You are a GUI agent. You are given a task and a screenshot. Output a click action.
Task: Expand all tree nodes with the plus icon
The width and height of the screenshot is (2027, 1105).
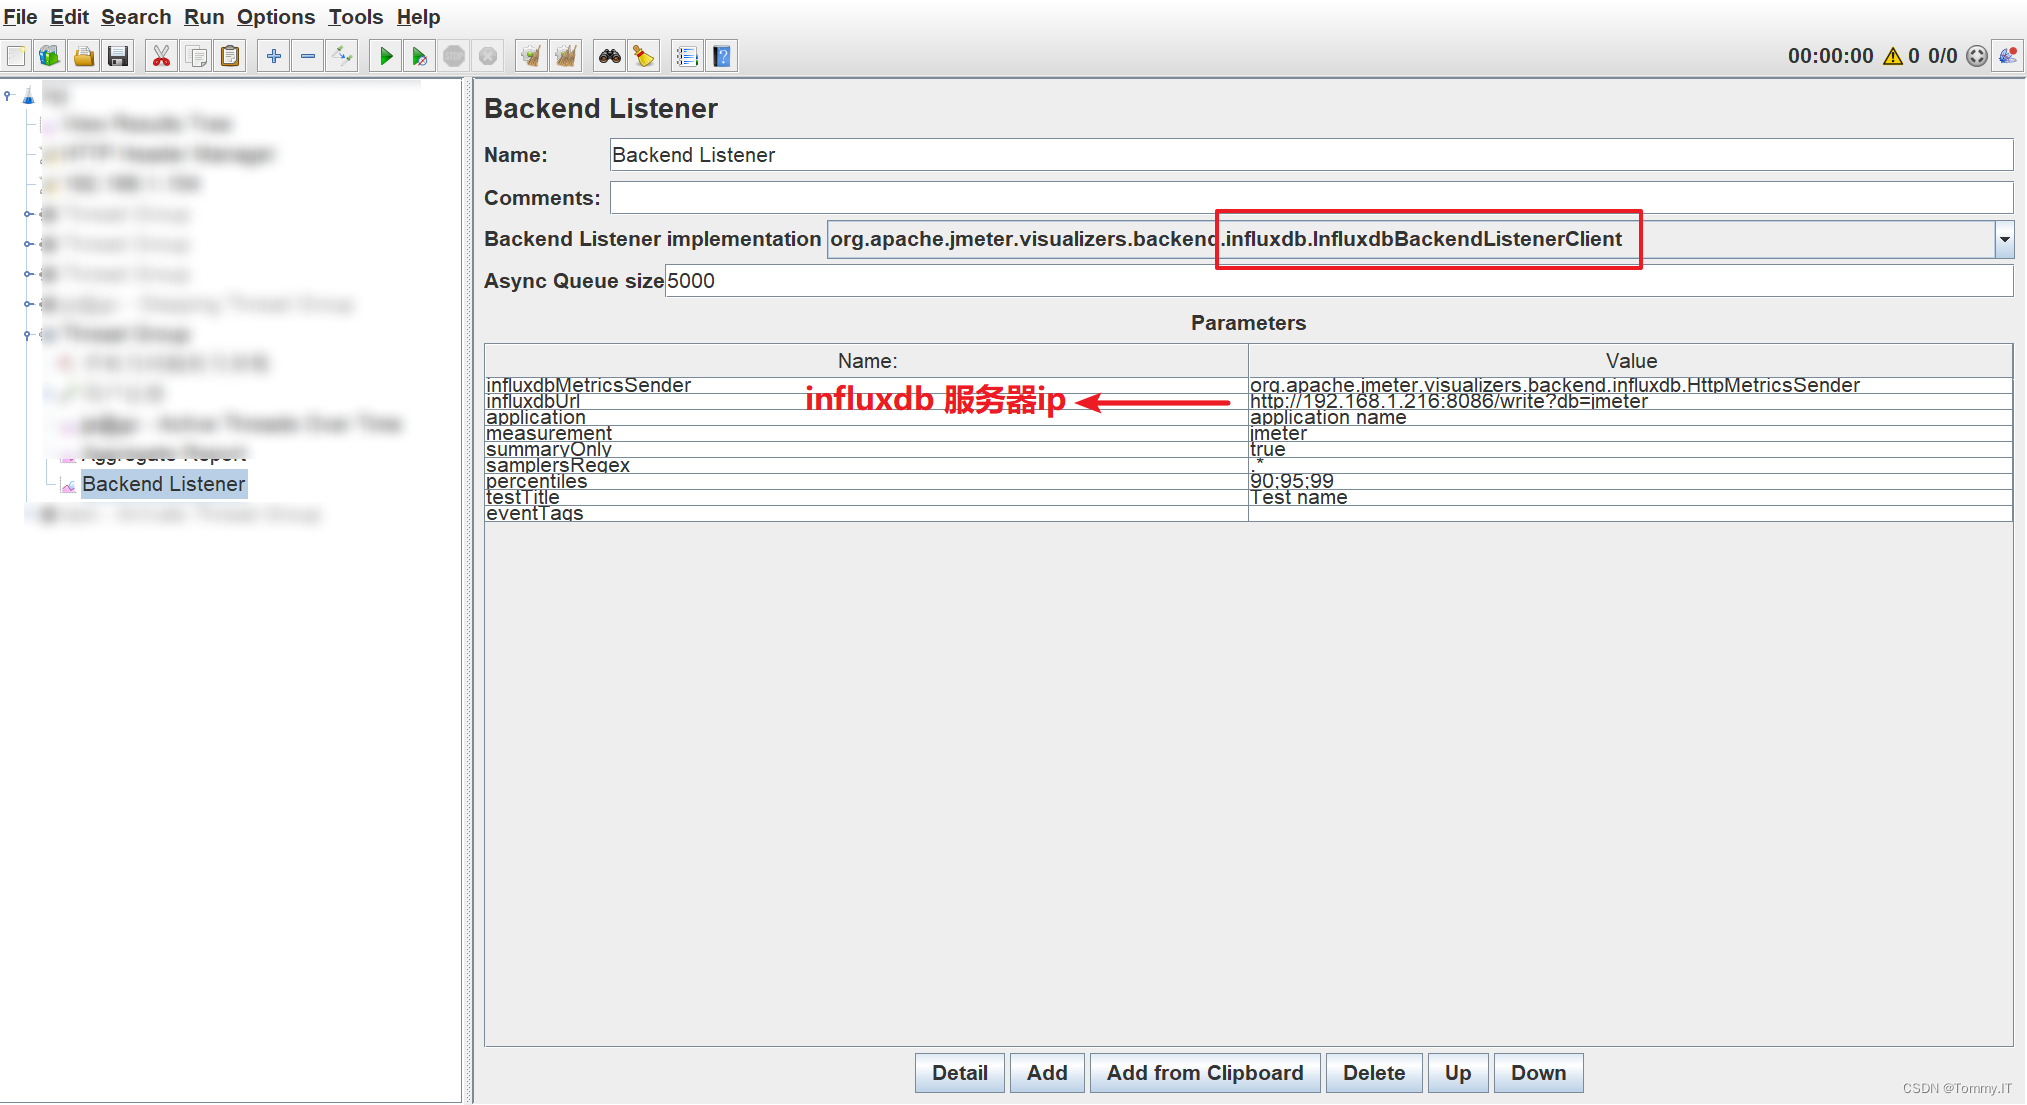[272, 55]
